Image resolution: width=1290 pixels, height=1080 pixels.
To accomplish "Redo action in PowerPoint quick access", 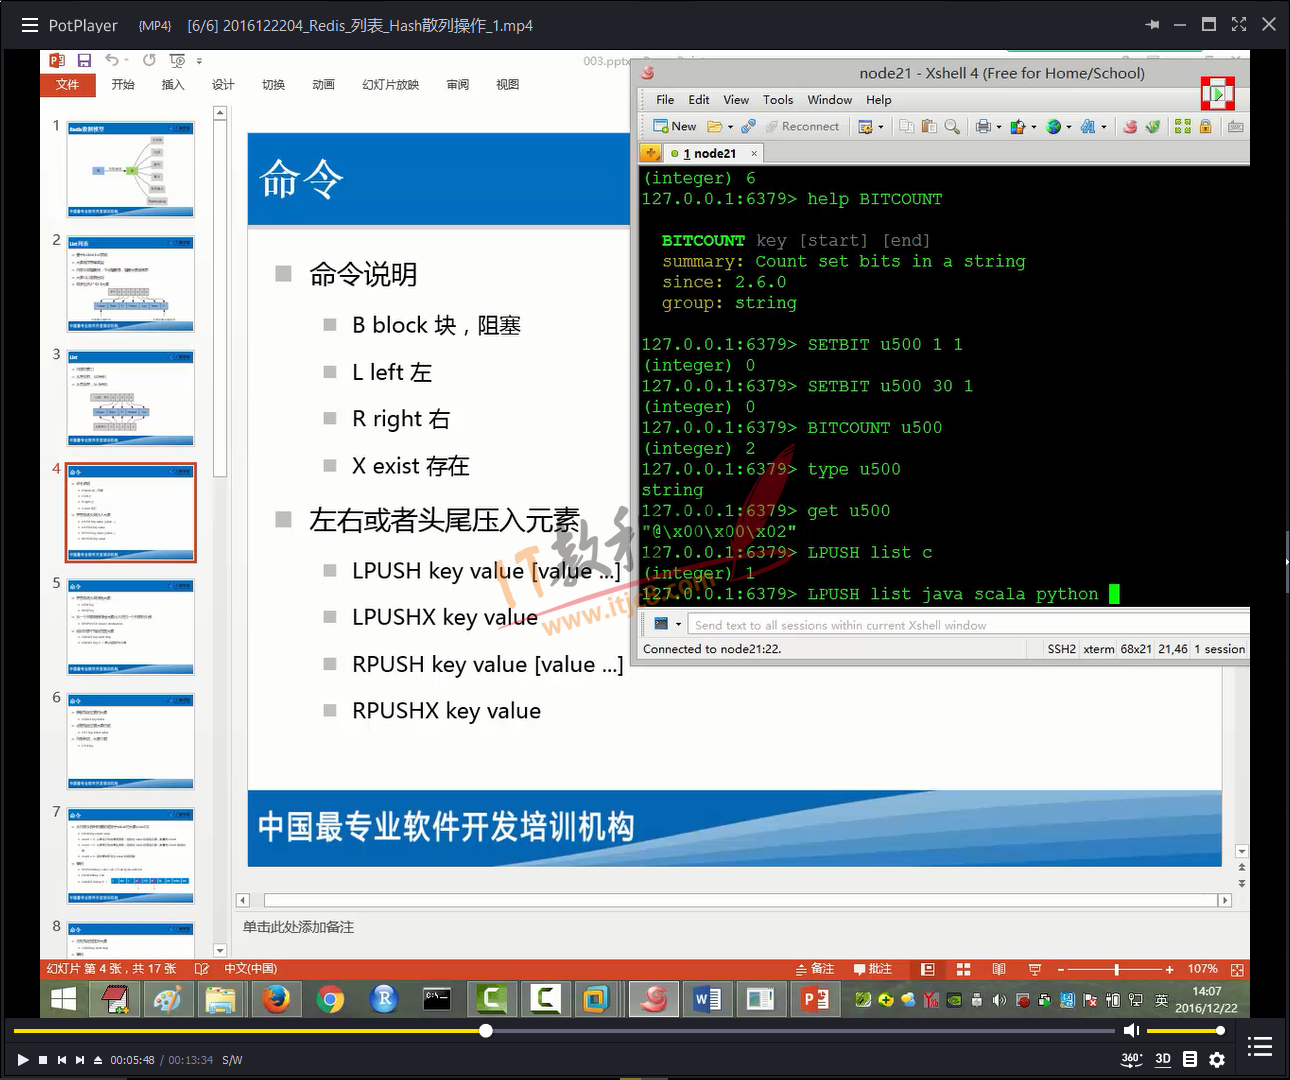I will tap(149, 61).
